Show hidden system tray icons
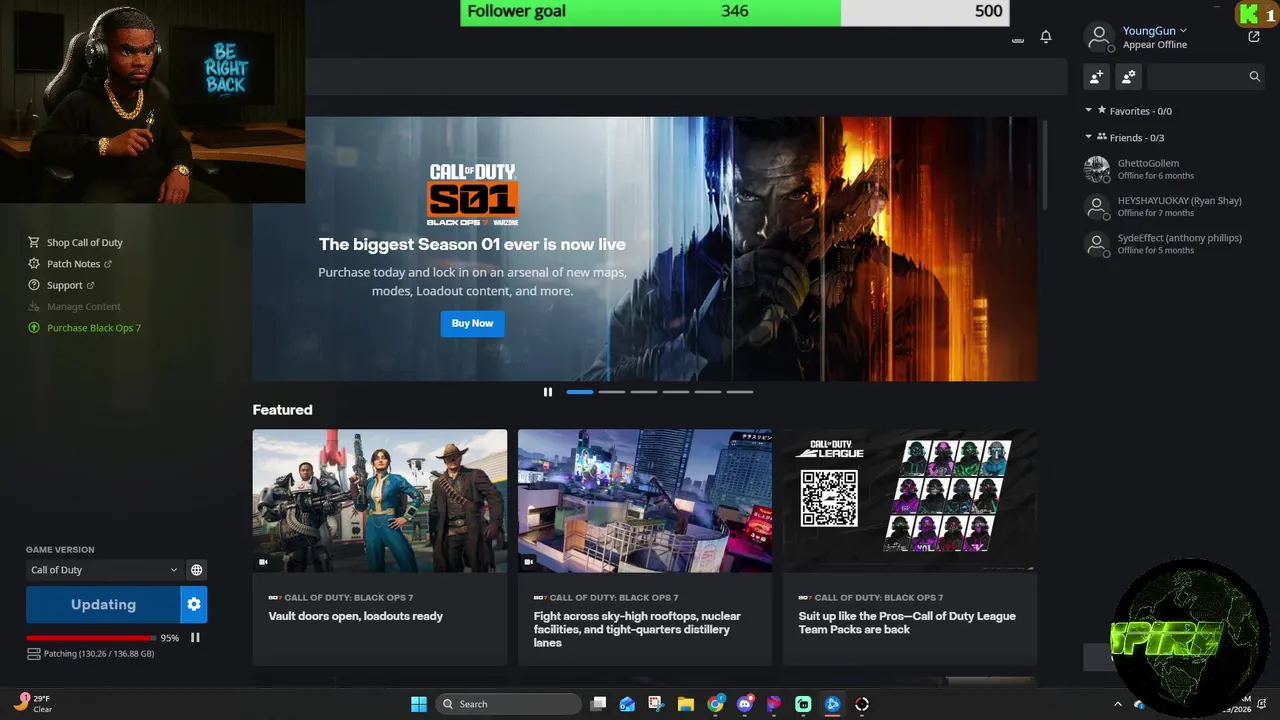1280x720 pixels. (1118, 704)
